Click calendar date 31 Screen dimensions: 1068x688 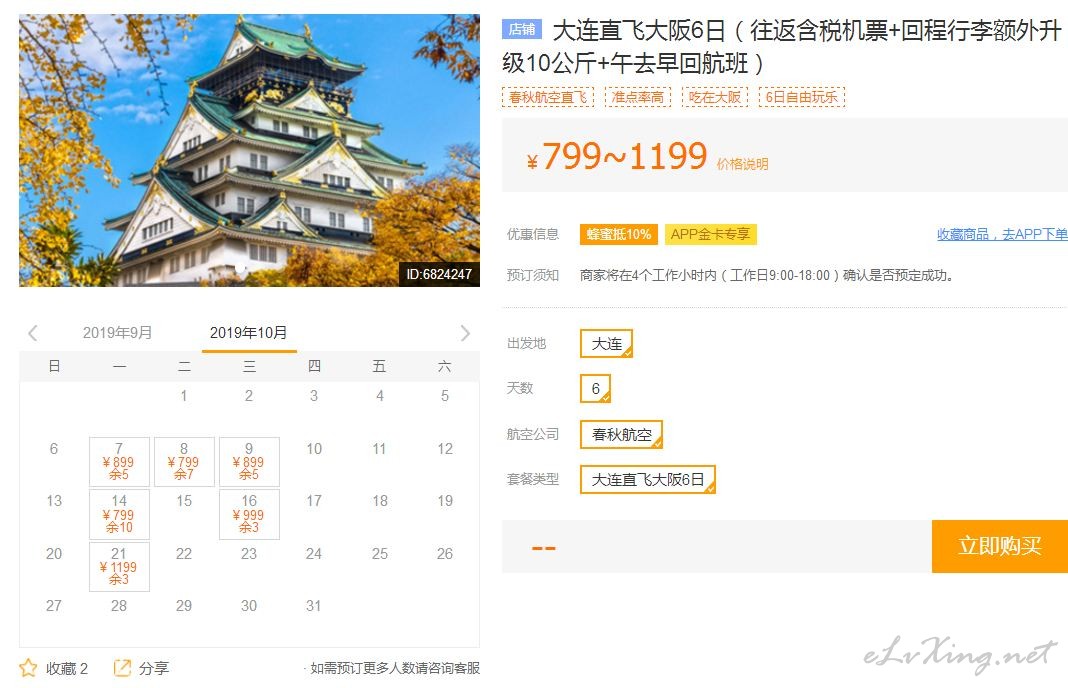coord(313,606)
